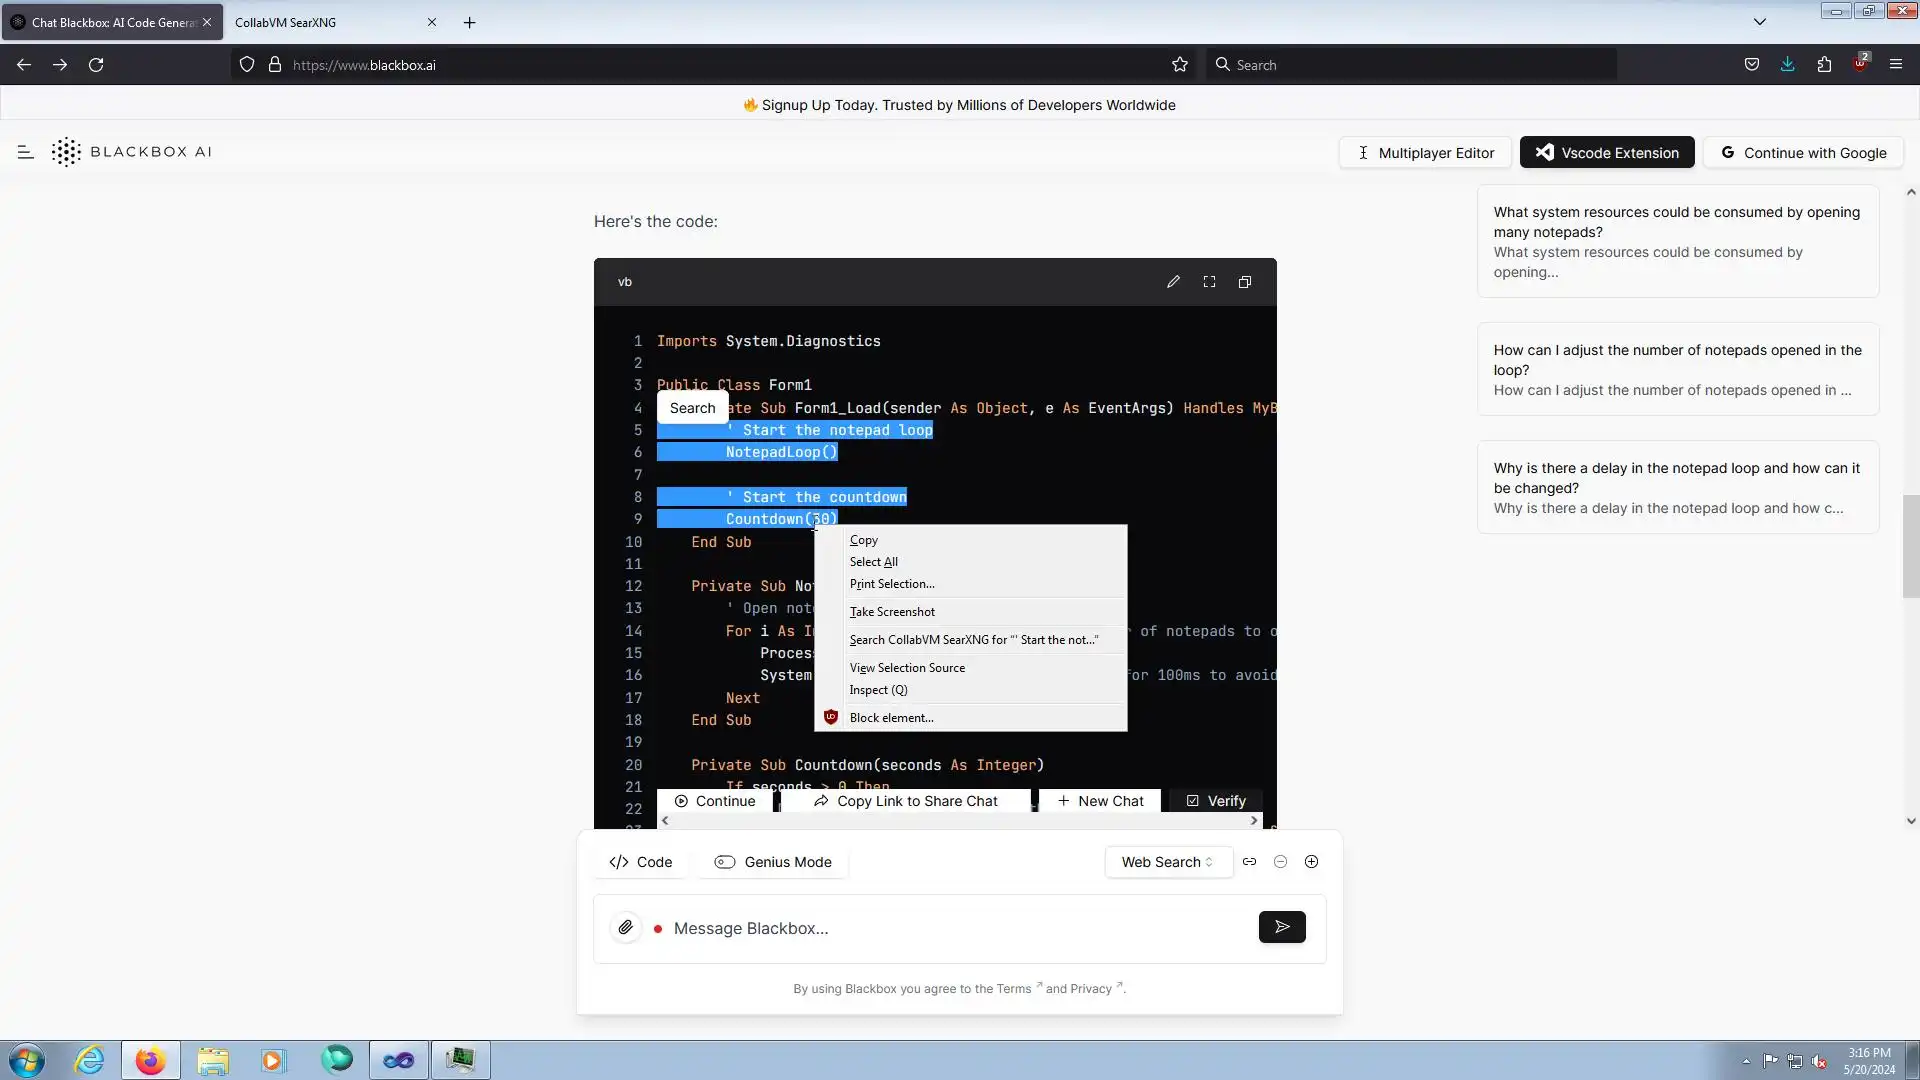The image size is (1920, 1080).
Task: Open the list all tabs dropdown arrow
Action: [1760, 22]
